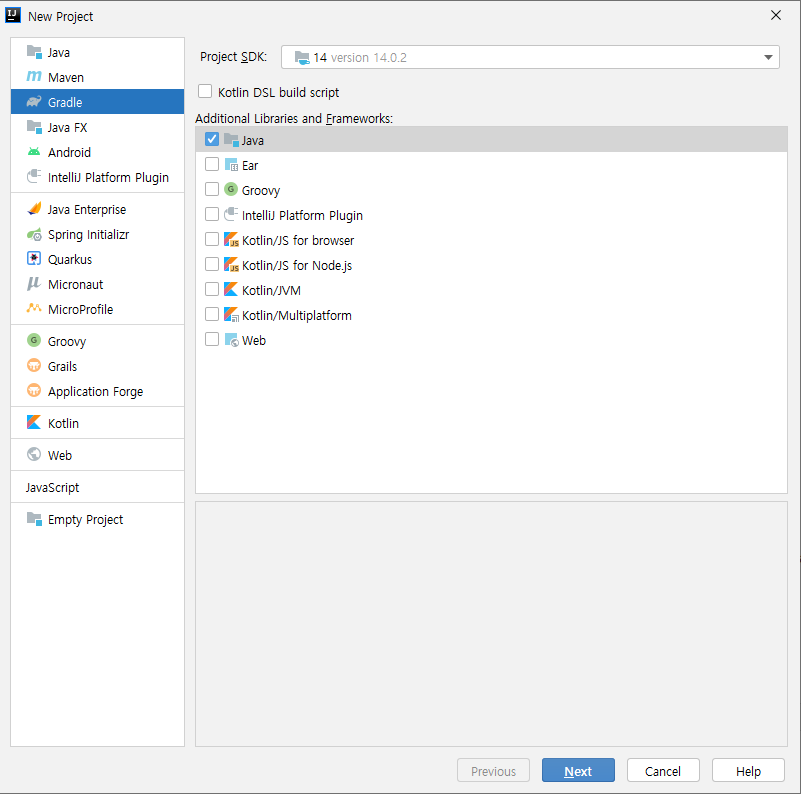The width and height of the screenshot is (801, 794).
Task: Check the Kotlin/JS for Node.js checkbox
Action: [x=212, y=264]
